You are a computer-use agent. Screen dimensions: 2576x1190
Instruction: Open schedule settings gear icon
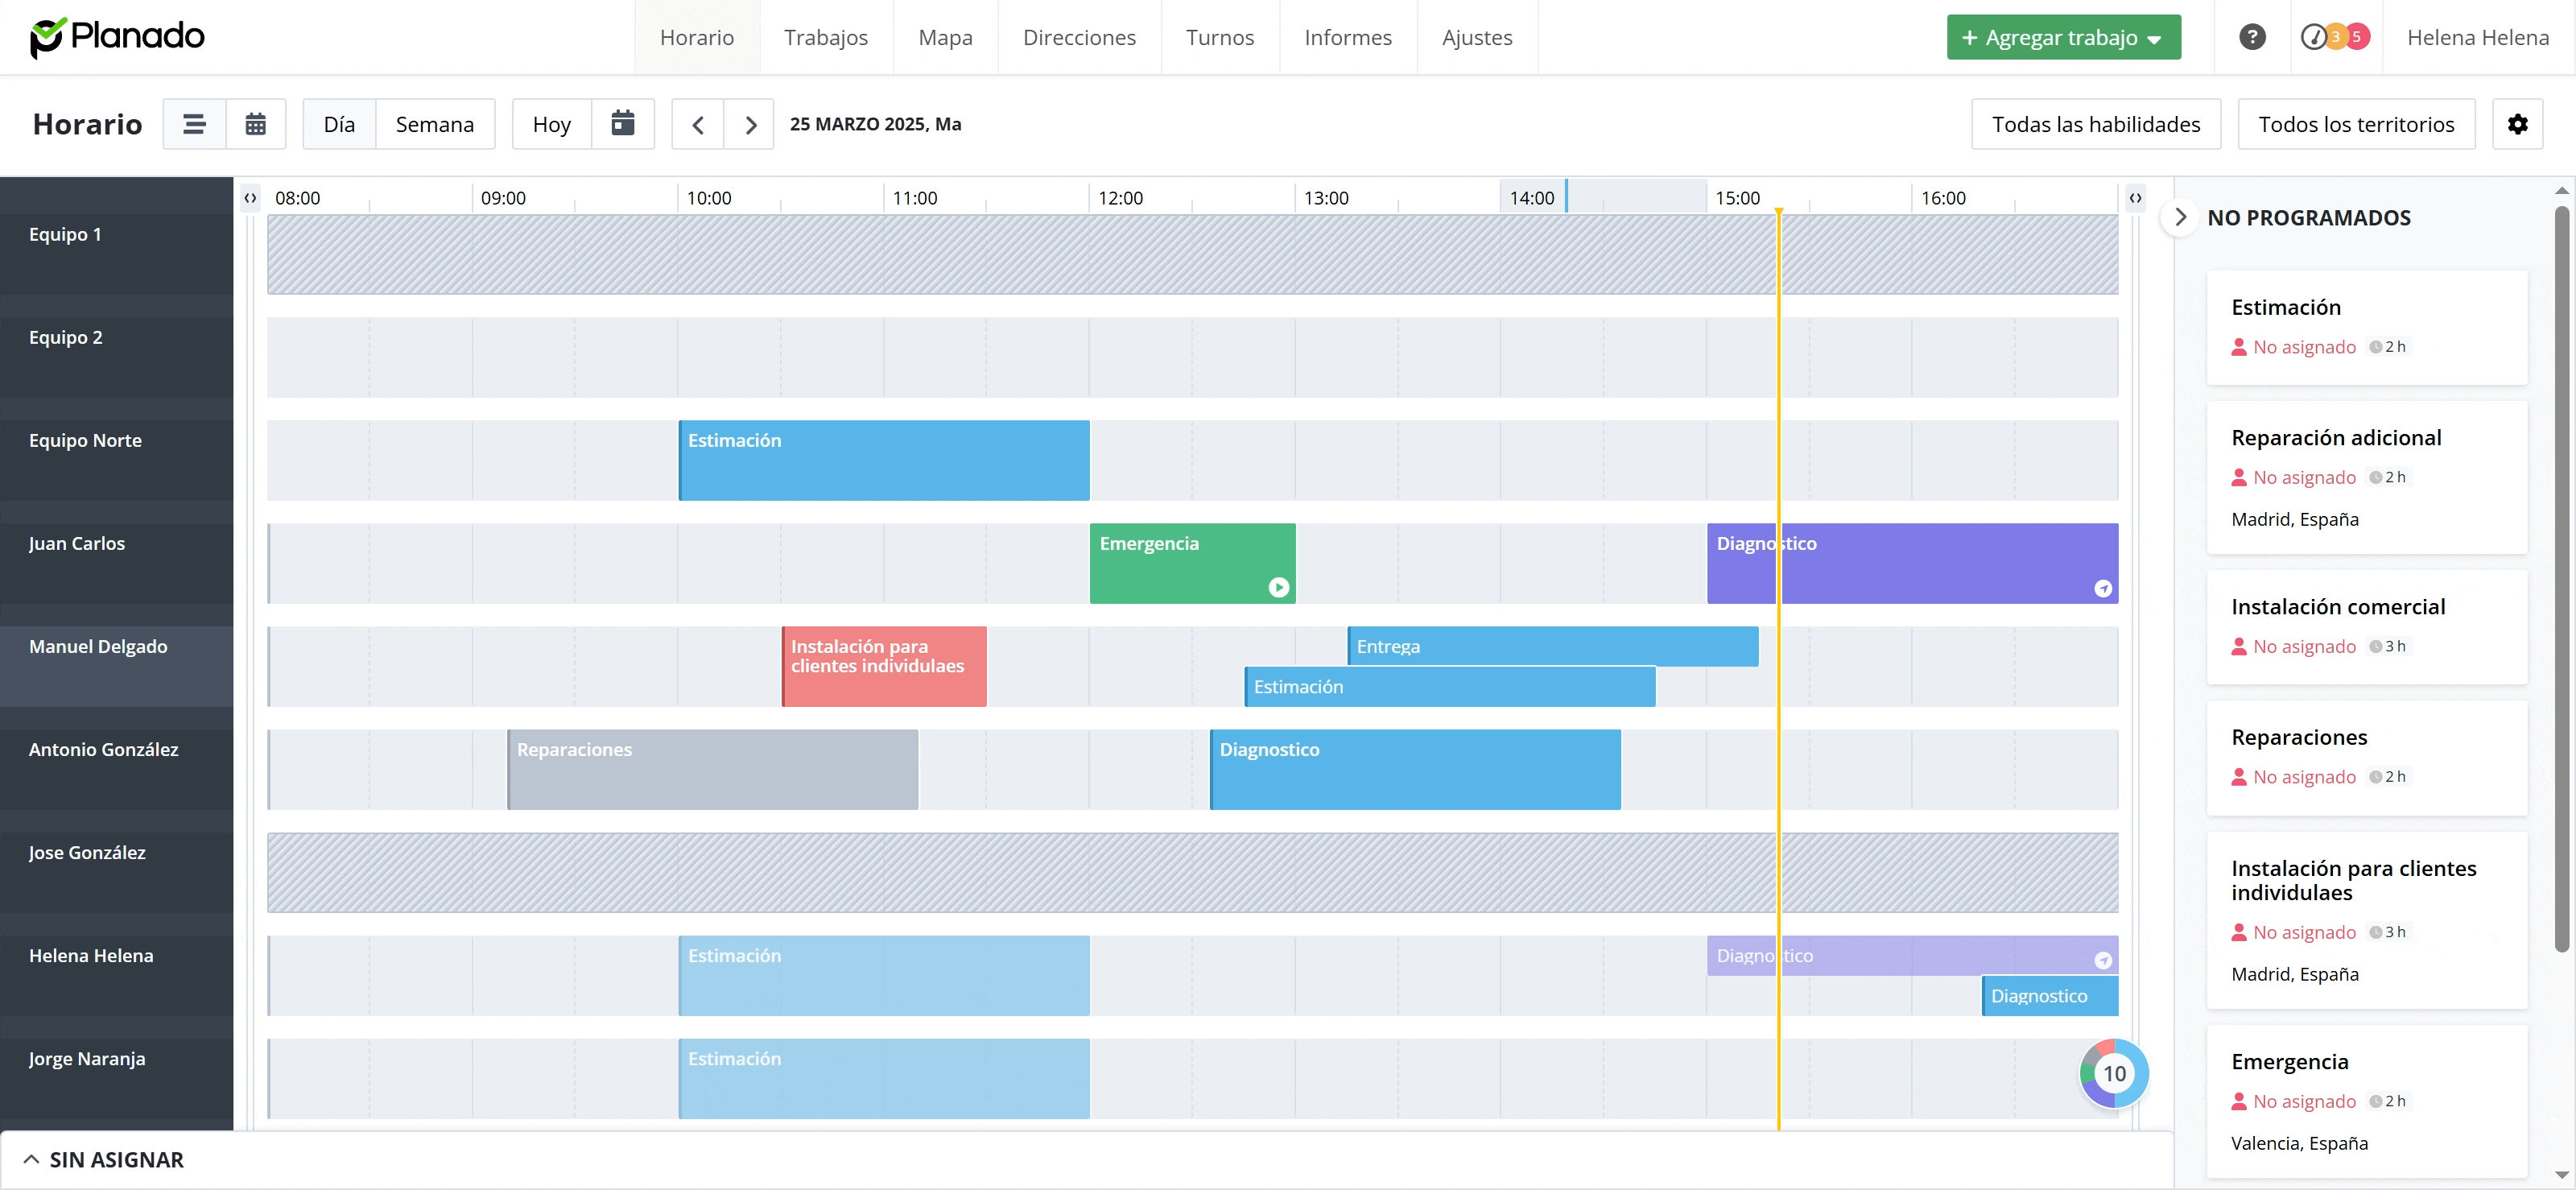point(2517,124)
